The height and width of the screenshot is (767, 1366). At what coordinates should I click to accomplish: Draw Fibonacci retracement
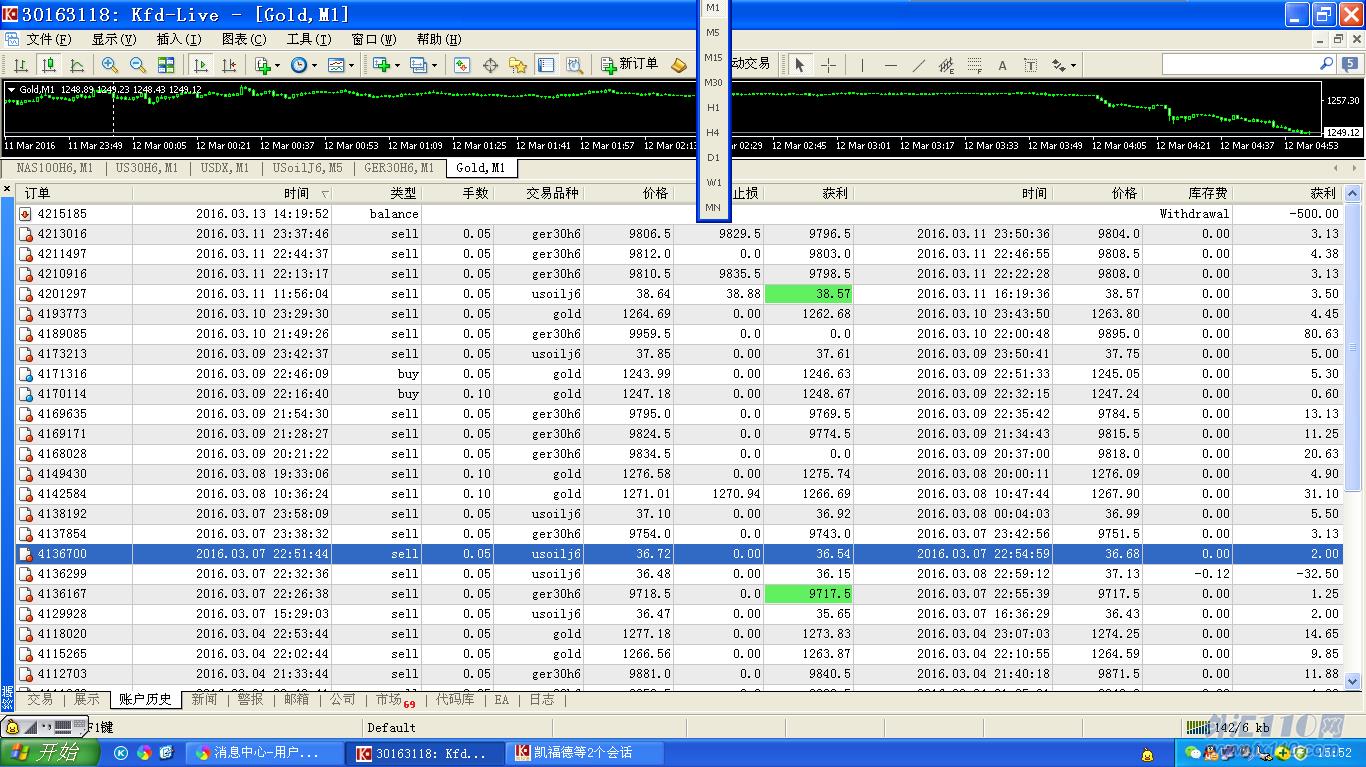[974, 65]
